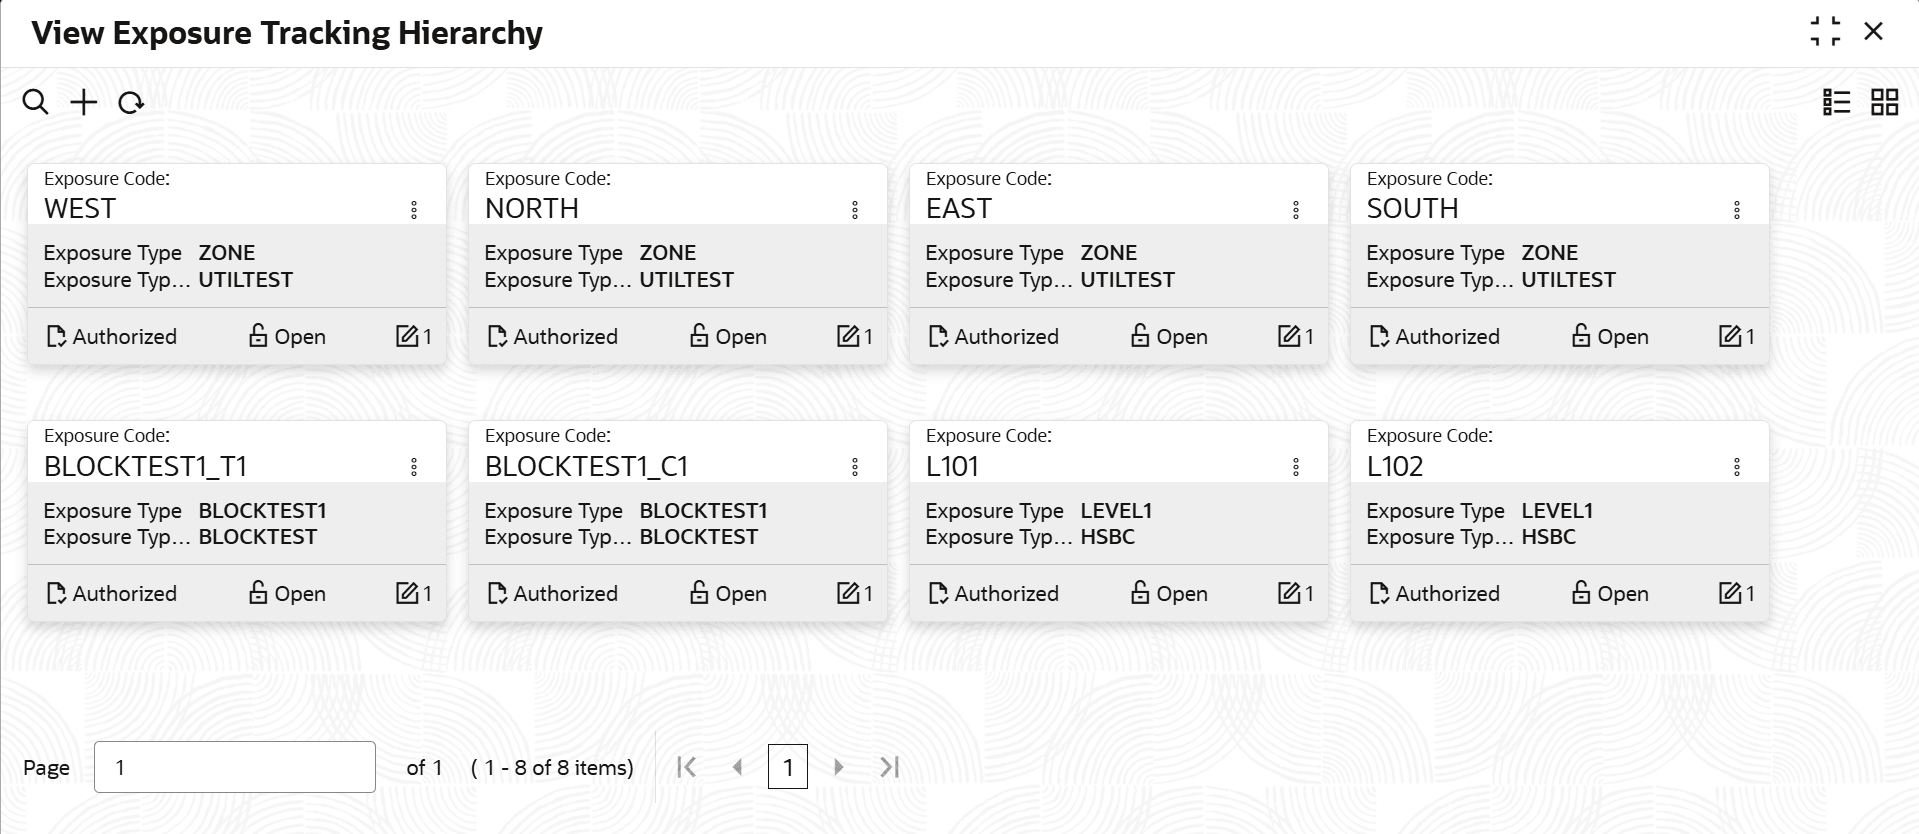This screenshot has width=1919, height=834.
Task: Refresh the exposure list
Action: coord(130,101)
